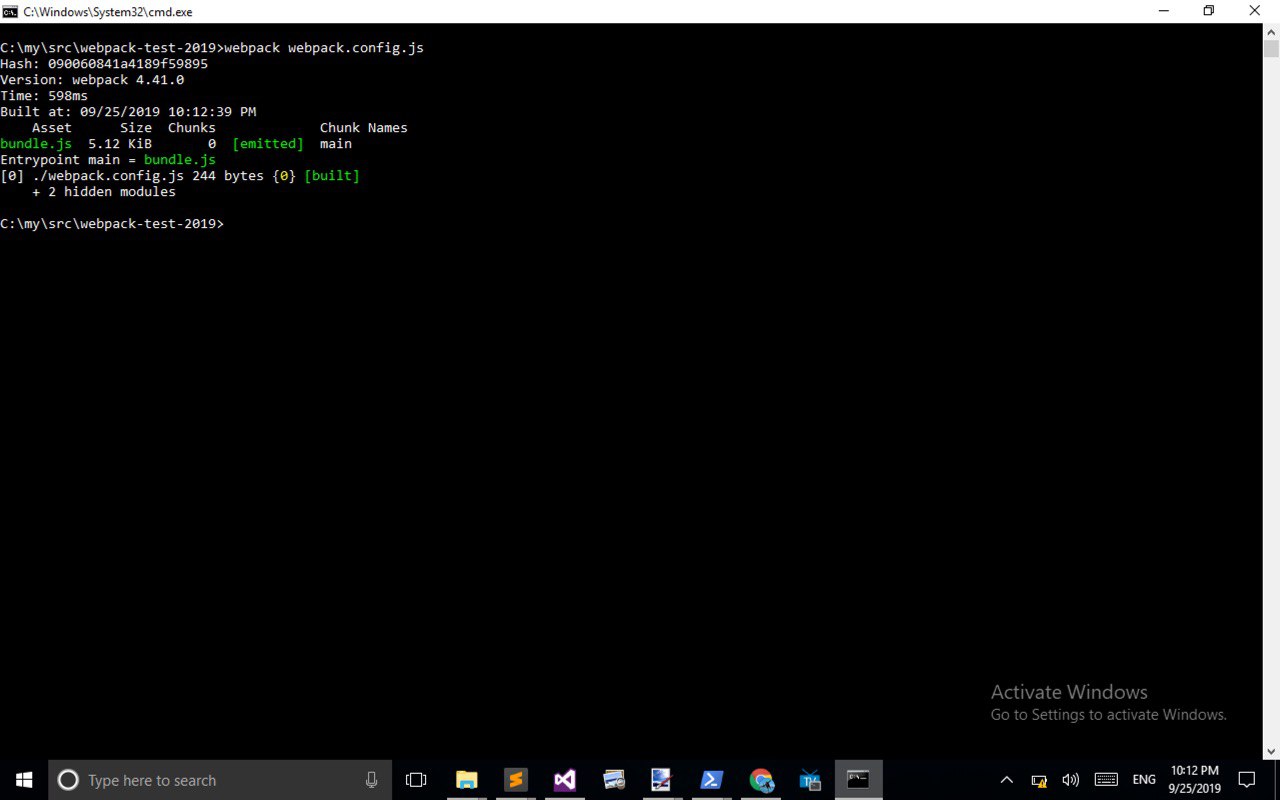Click the 'Built at: 09/25/2019 10:12:39 PM' line

tap(128, 112)
